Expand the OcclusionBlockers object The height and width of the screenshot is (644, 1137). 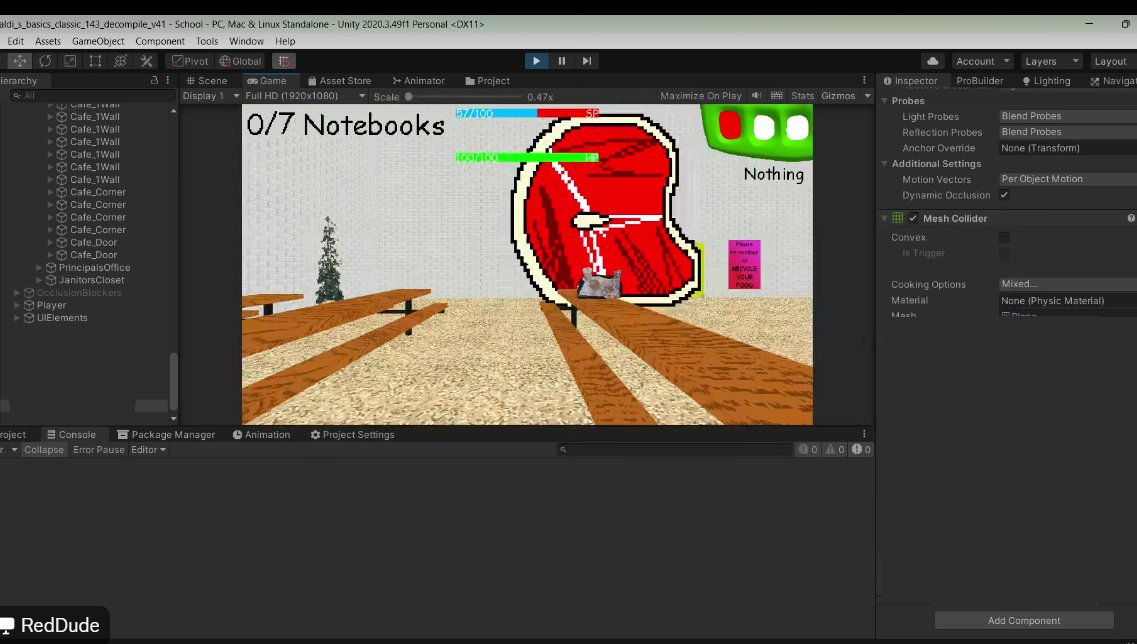click(x=17, y=293)
